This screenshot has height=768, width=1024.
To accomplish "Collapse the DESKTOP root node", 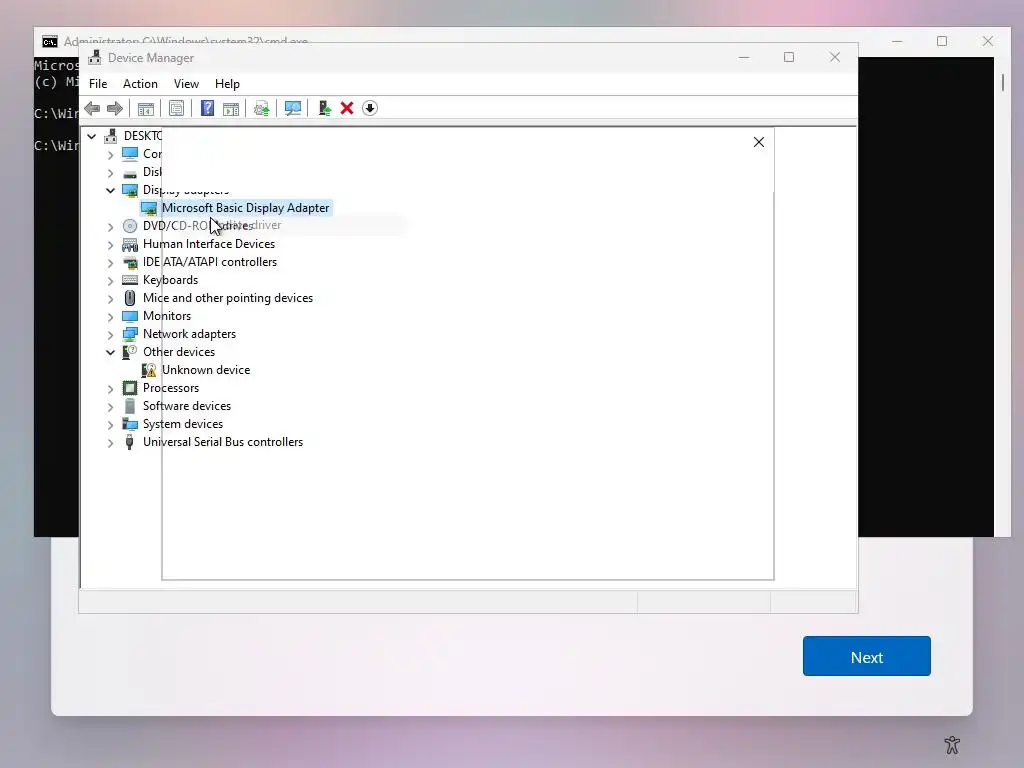I will pos(91,136).
